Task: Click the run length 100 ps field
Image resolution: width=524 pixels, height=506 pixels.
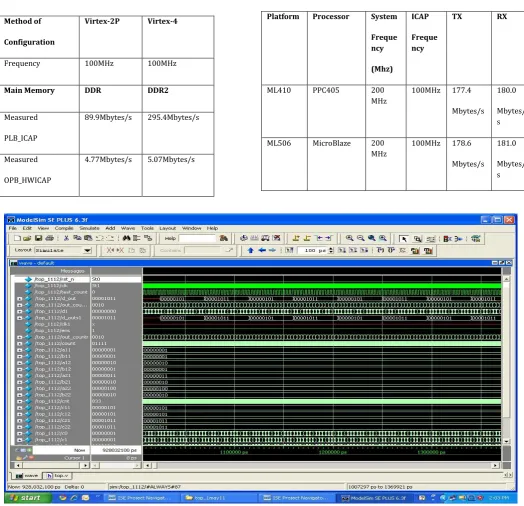Action: (312, 250)
